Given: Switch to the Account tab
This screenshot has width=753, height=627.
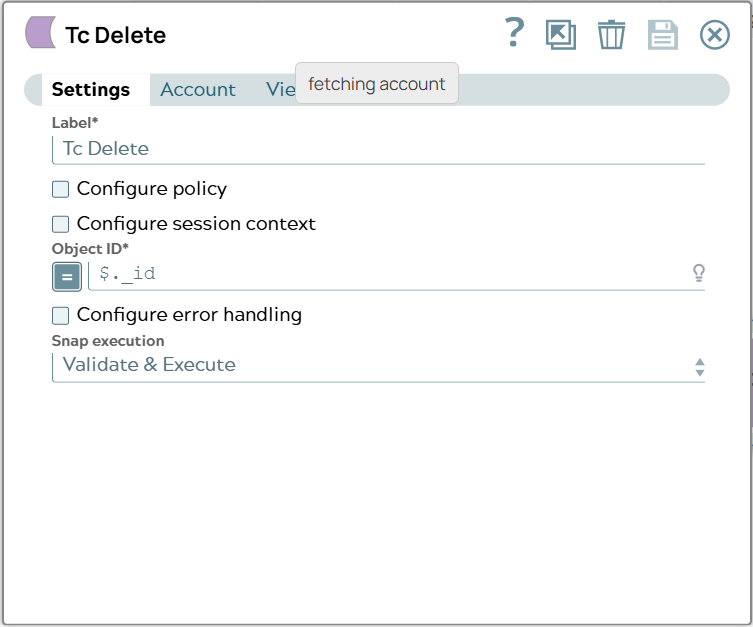Looking at the screenshot, I should (198, 90).
